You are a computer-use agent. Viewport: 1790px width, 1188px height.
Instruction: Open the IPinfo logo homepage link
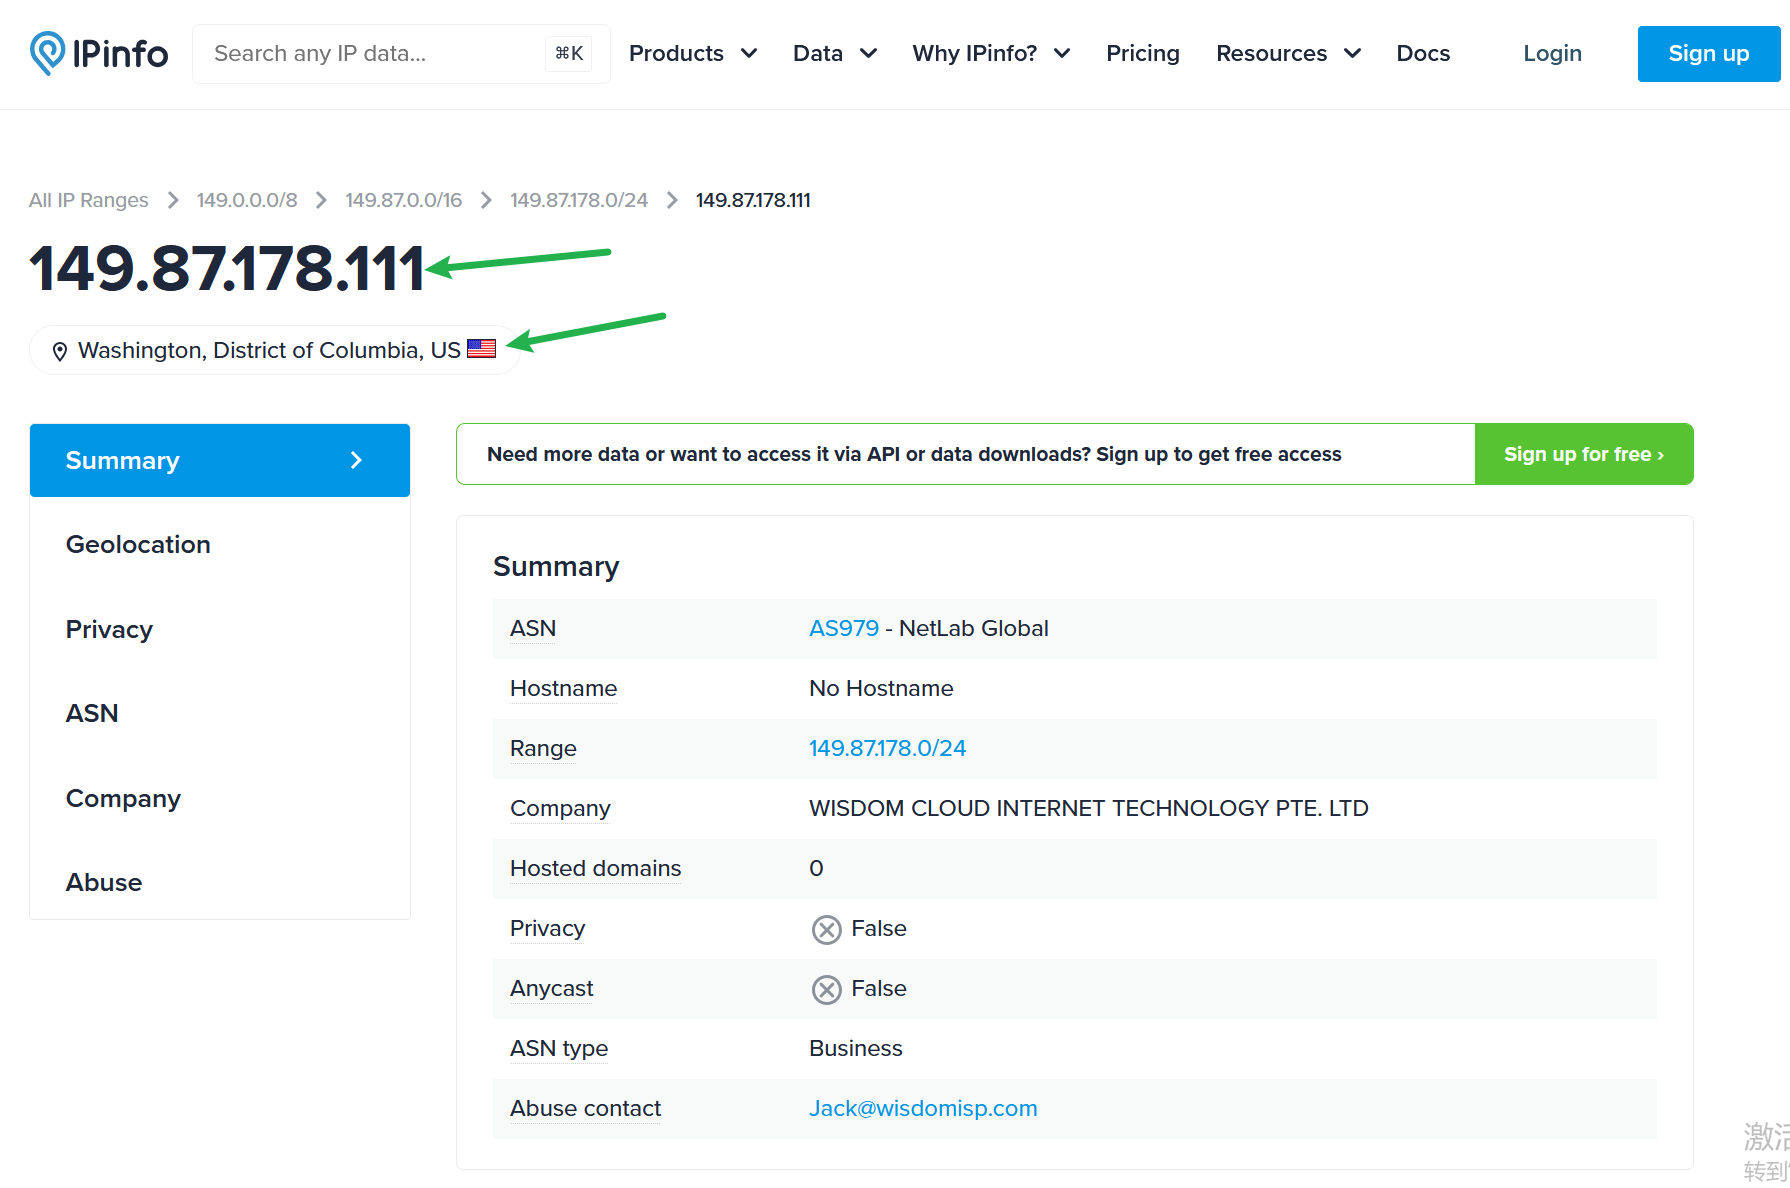tap(99, 53)
